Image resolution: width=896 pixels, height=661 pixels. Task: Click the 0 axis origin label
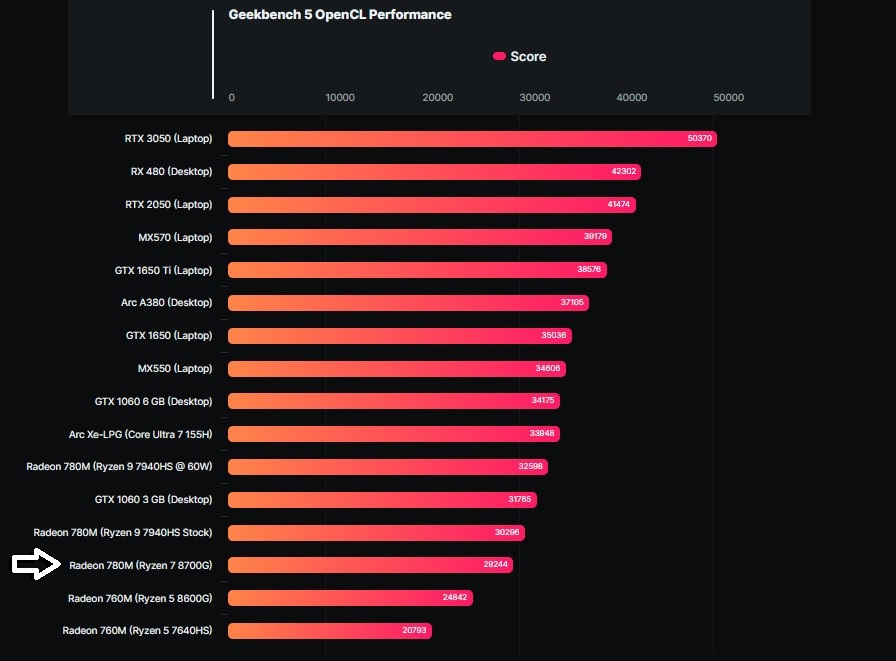(x=231, y=97)
